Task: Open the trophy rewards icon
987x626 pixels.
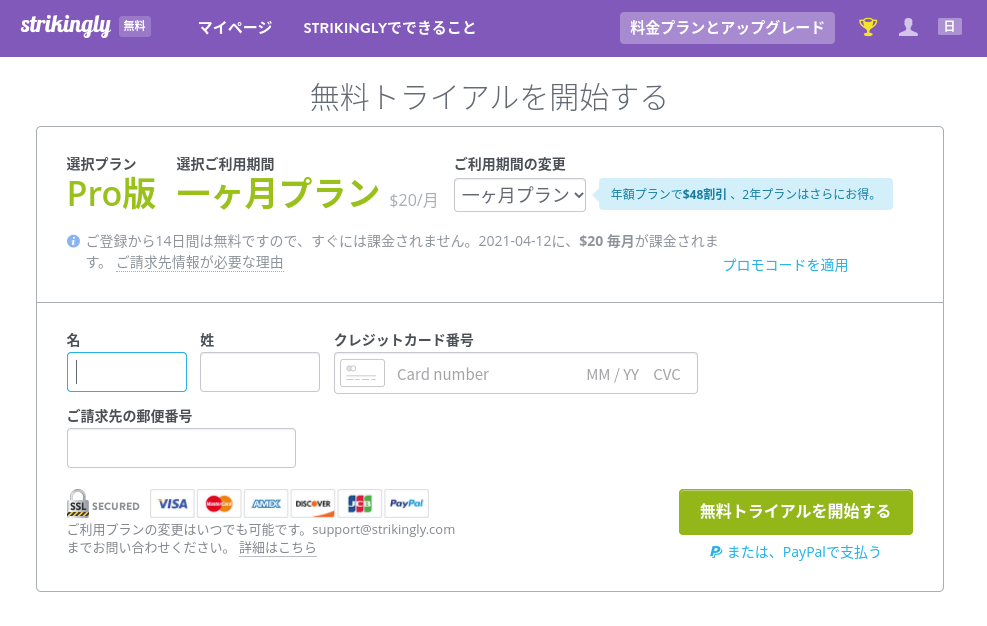Action: click(x=868, y=27)
